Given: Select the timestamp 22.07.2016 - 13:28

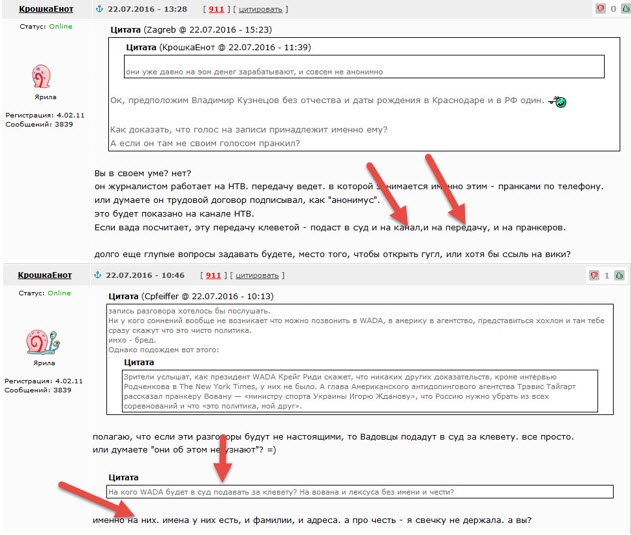Looking at the screenshot, I should click(147, 9).
